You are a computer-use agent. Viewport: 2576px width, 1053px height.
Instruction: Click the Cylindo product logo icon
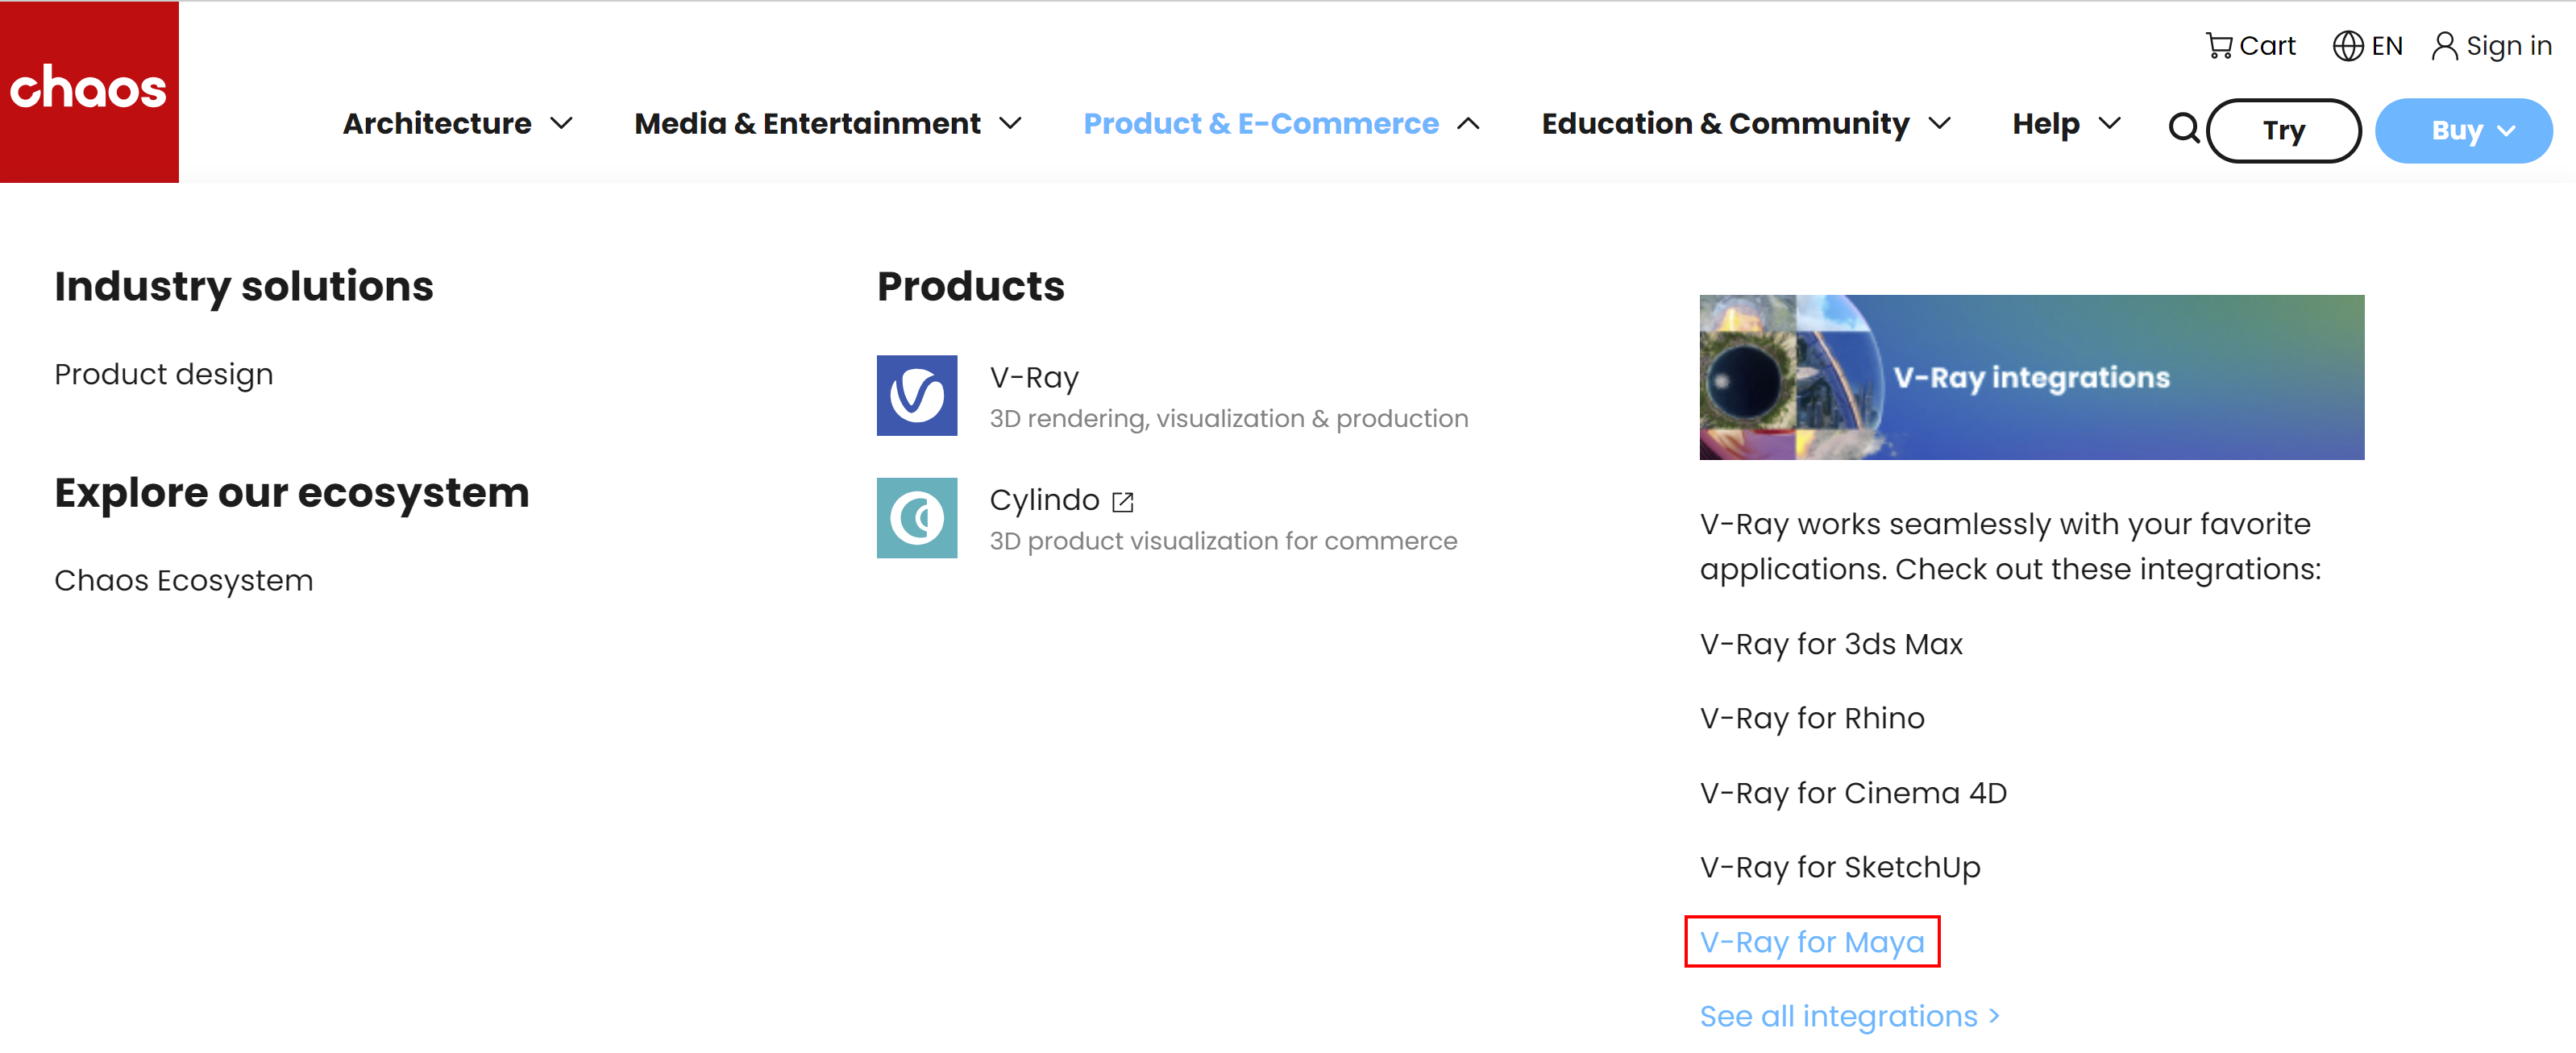[916, 518]
